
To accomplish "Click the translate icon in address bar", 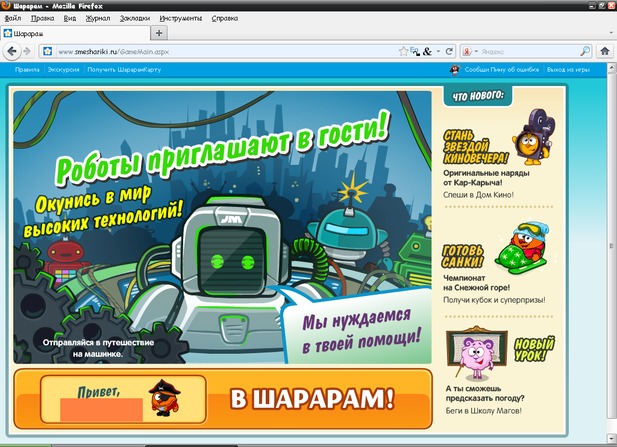I will 415,51.
